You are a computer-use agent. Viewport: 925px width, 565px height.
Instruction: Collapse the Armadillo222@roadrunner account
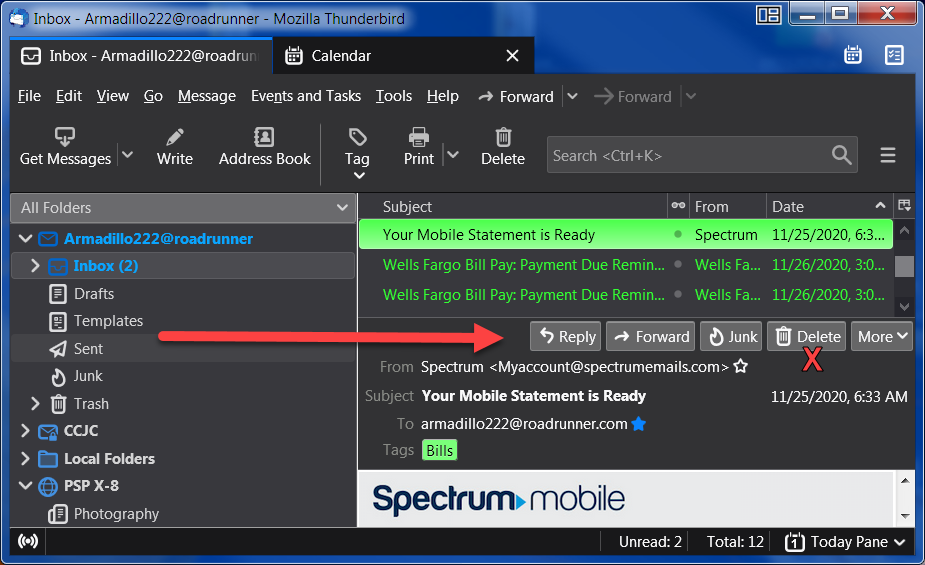pos(25,238)
